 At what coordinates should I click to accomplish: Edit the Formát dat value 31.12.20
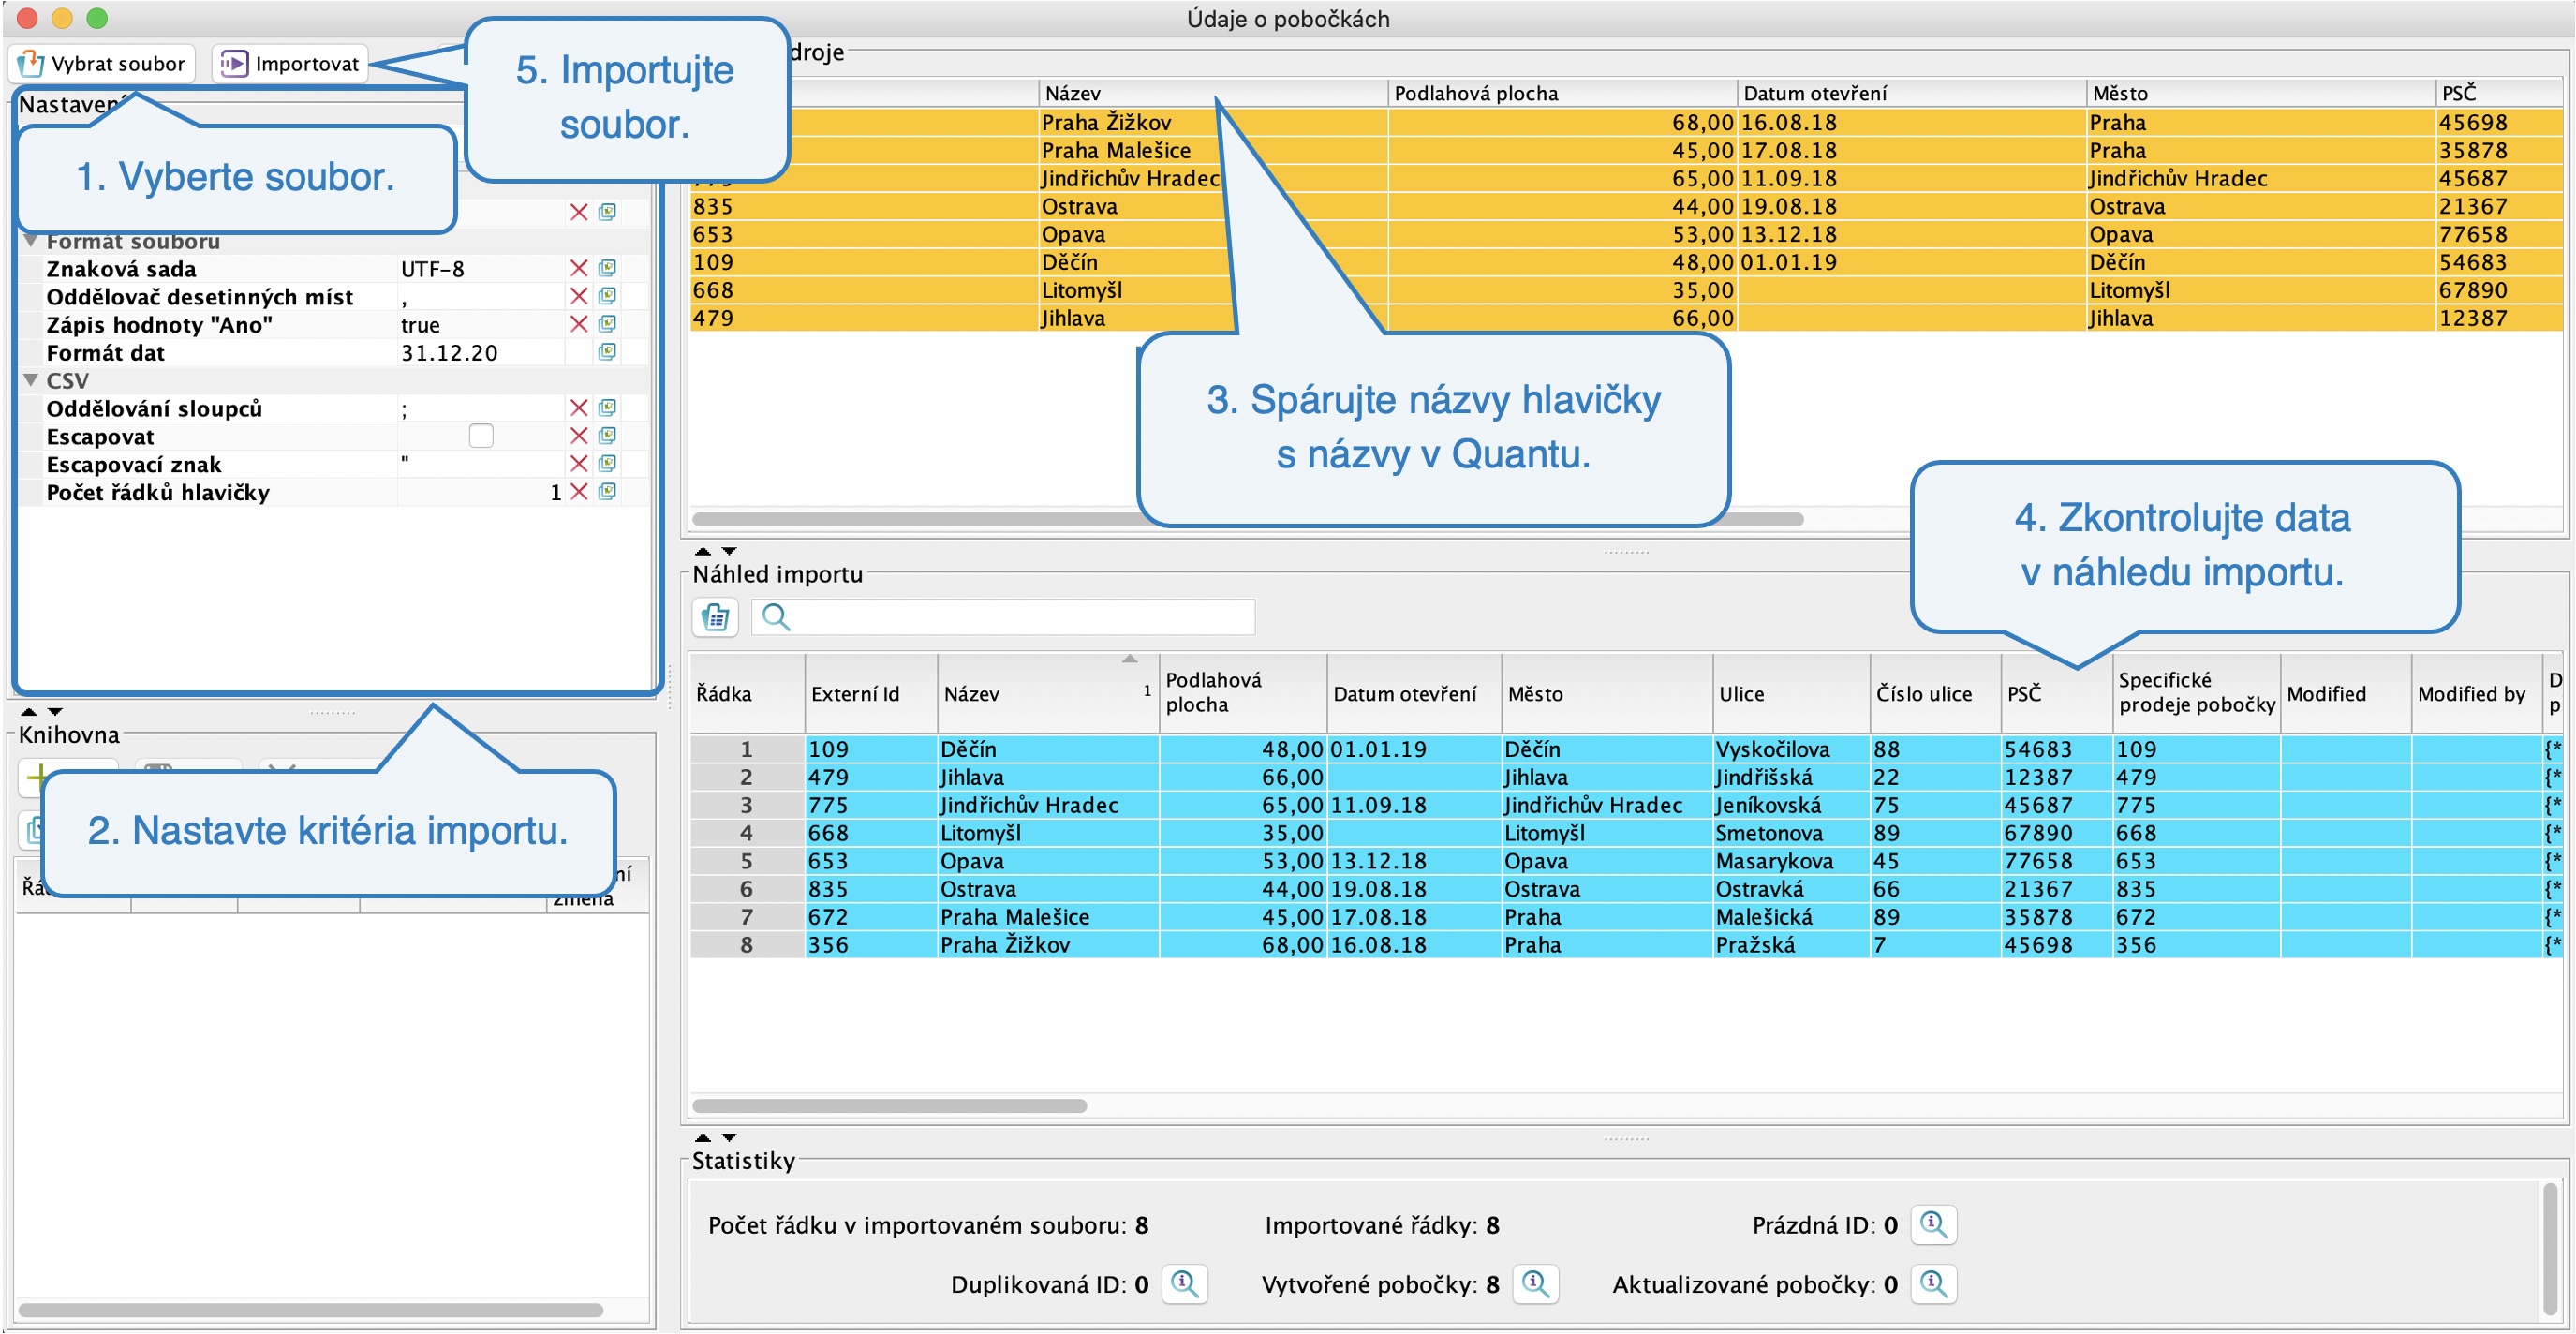tap(480, 353)
